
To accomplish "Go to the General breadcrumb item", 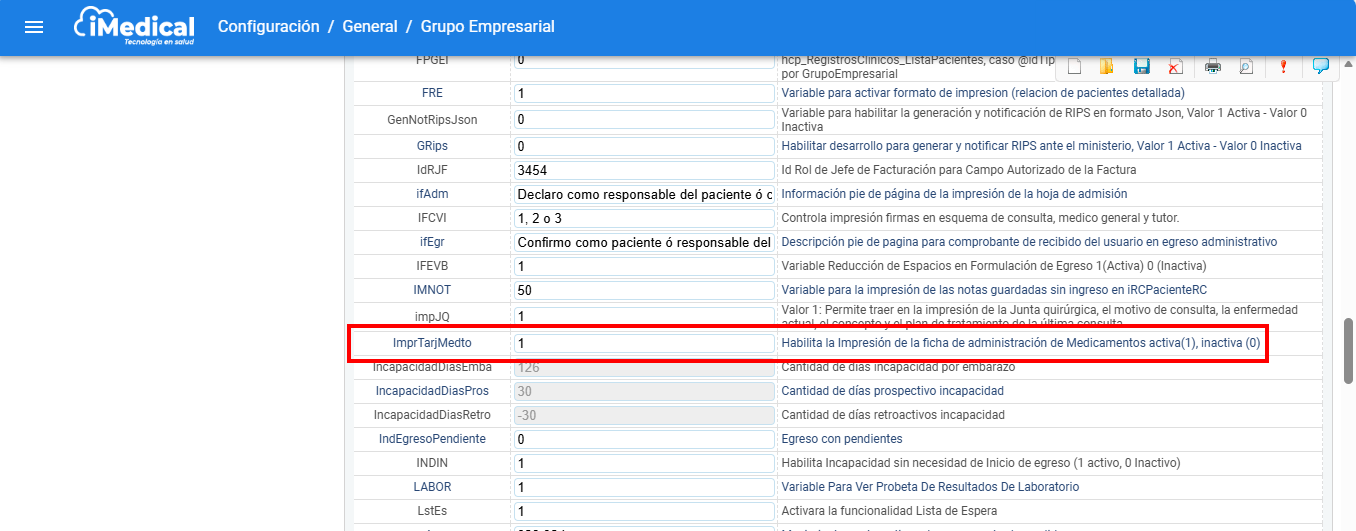I will point(370,27).
